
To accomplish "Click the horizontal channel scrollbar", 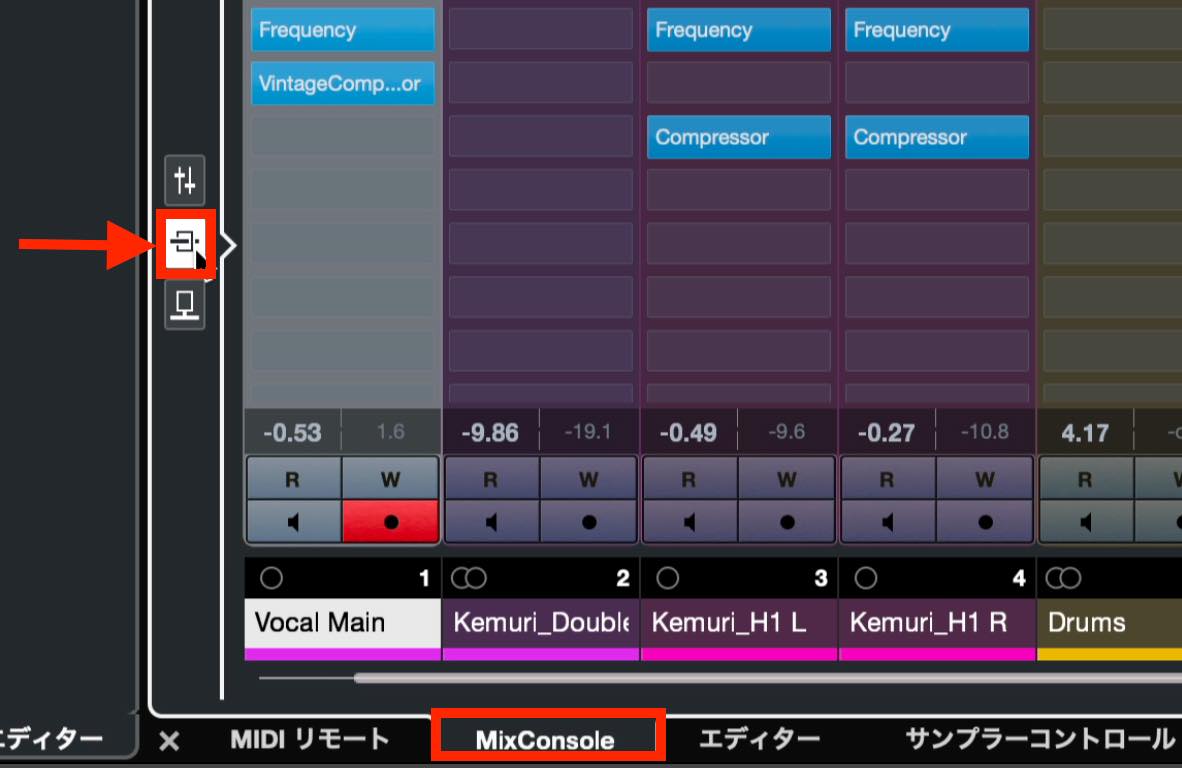I will tap(768, 678).
